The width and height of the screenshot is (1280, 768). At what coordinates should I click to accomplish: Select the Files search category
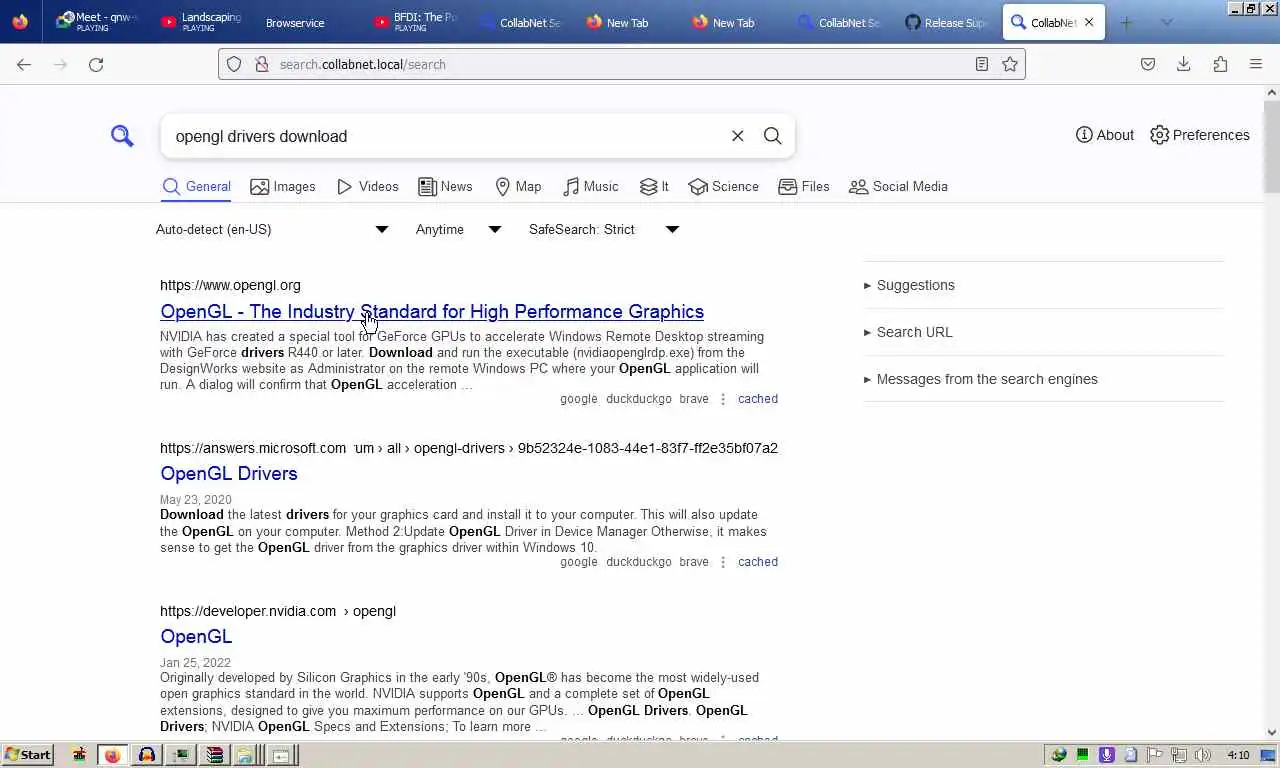pos(804,187)
